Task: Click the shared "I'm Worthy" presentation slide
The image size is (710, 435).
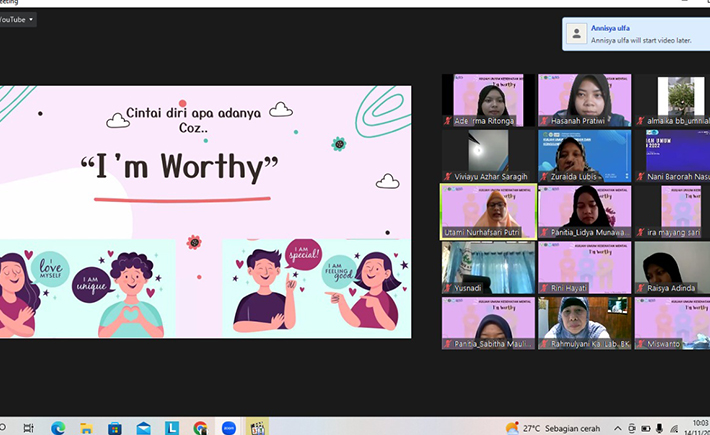Action: tap(205, 212)
